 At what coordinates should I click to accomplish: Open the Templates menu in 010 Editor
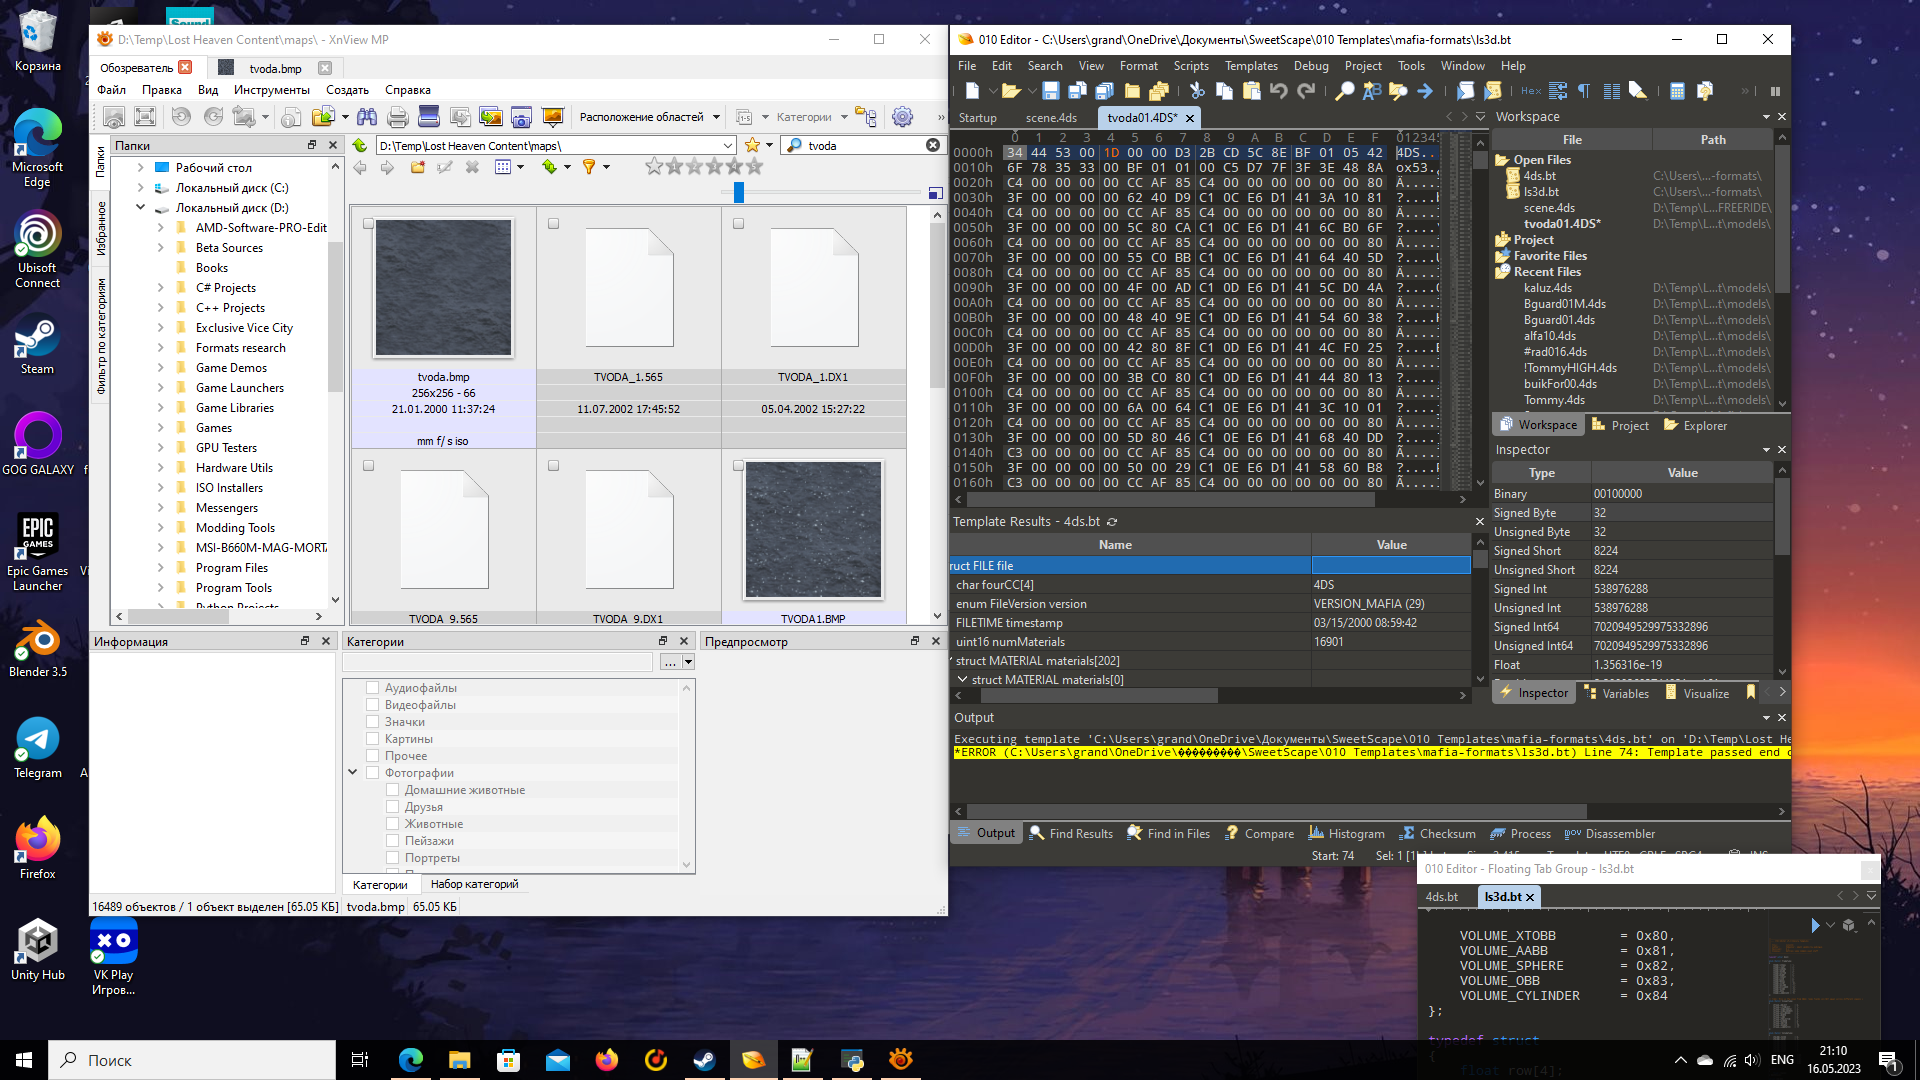(x=1251, y=66)
